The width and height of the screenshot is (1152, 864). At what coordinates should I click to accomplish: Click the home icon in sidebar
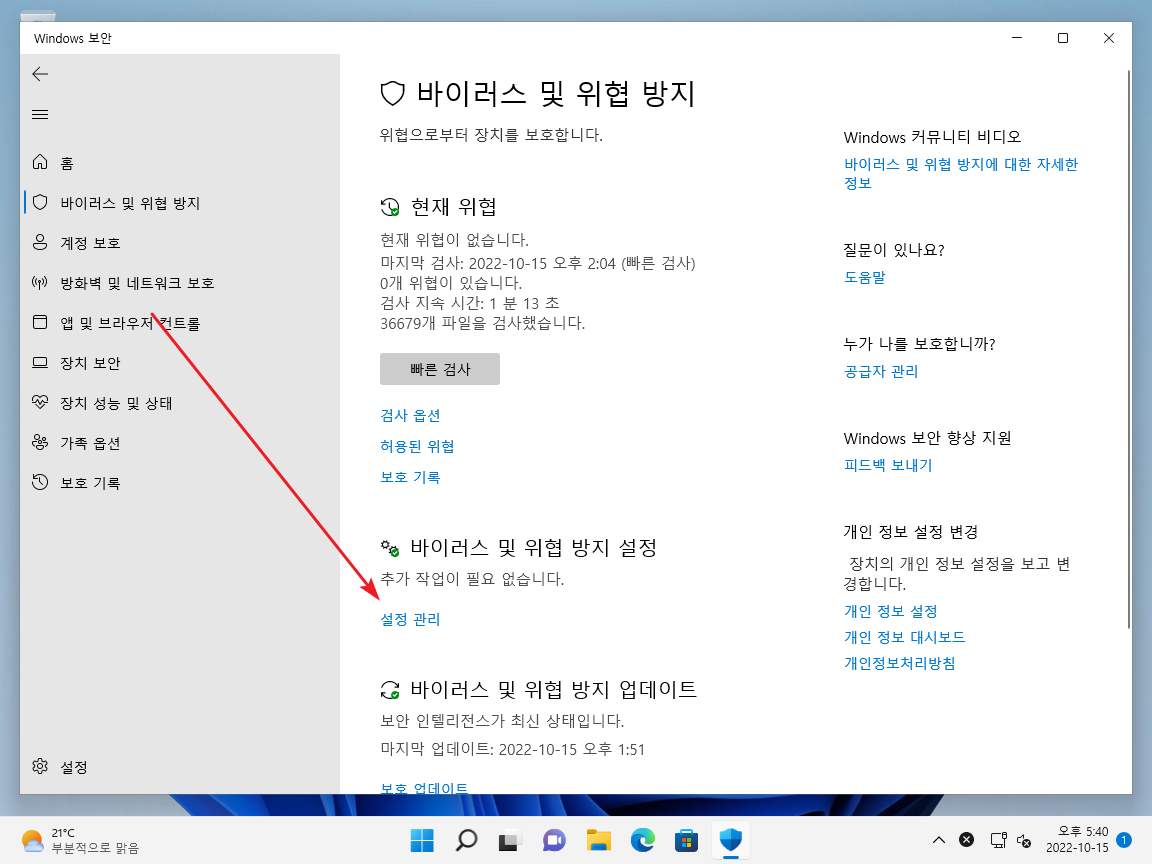click(x=40, y=162)
